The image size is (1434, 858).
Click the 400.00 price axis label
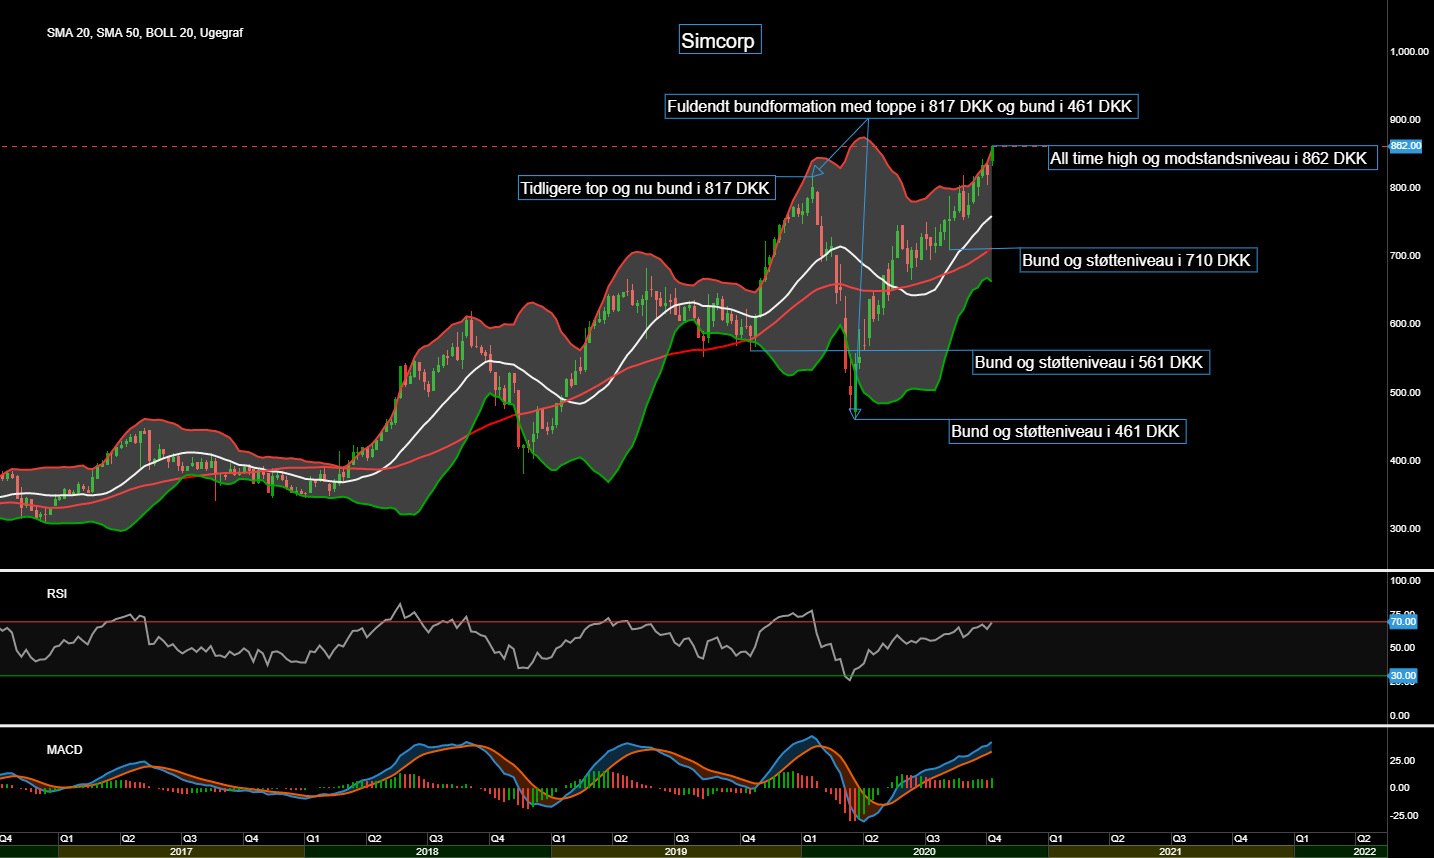pos(1405,461)
